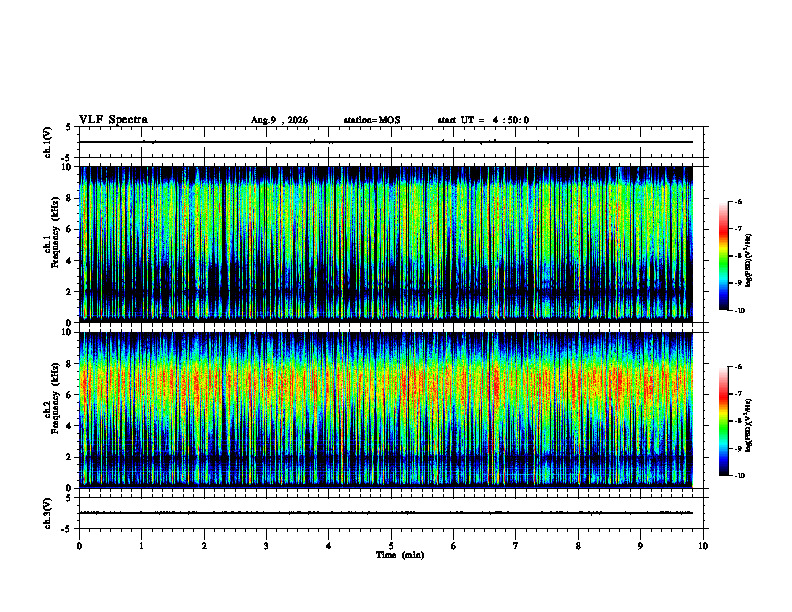
Task: Click time axis tick label "9"
Action: [640, 546]
